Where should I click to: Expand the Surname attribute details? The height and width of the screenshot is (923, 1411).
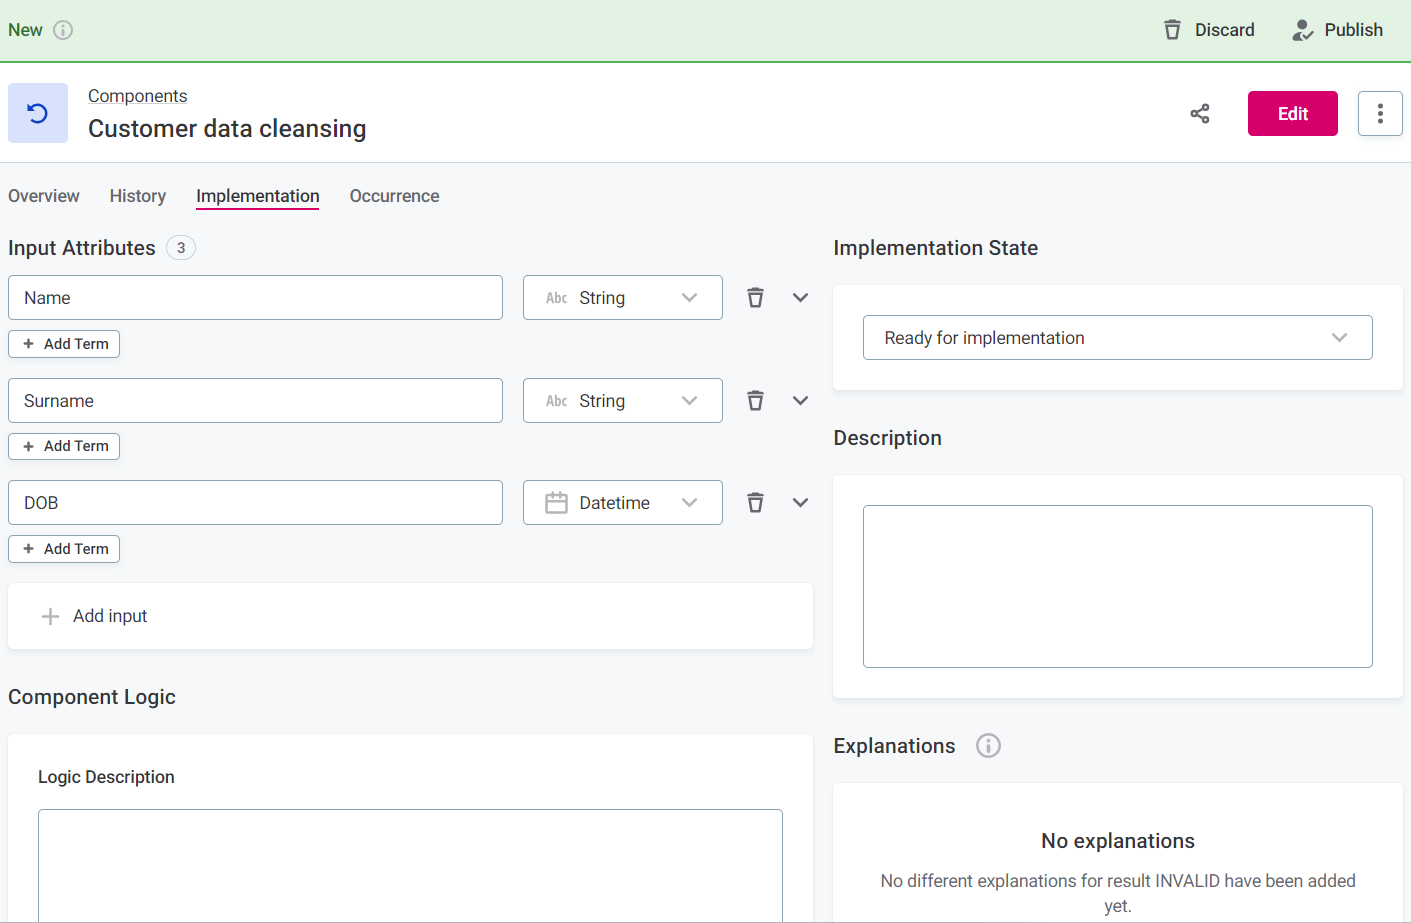pos(800,401)
